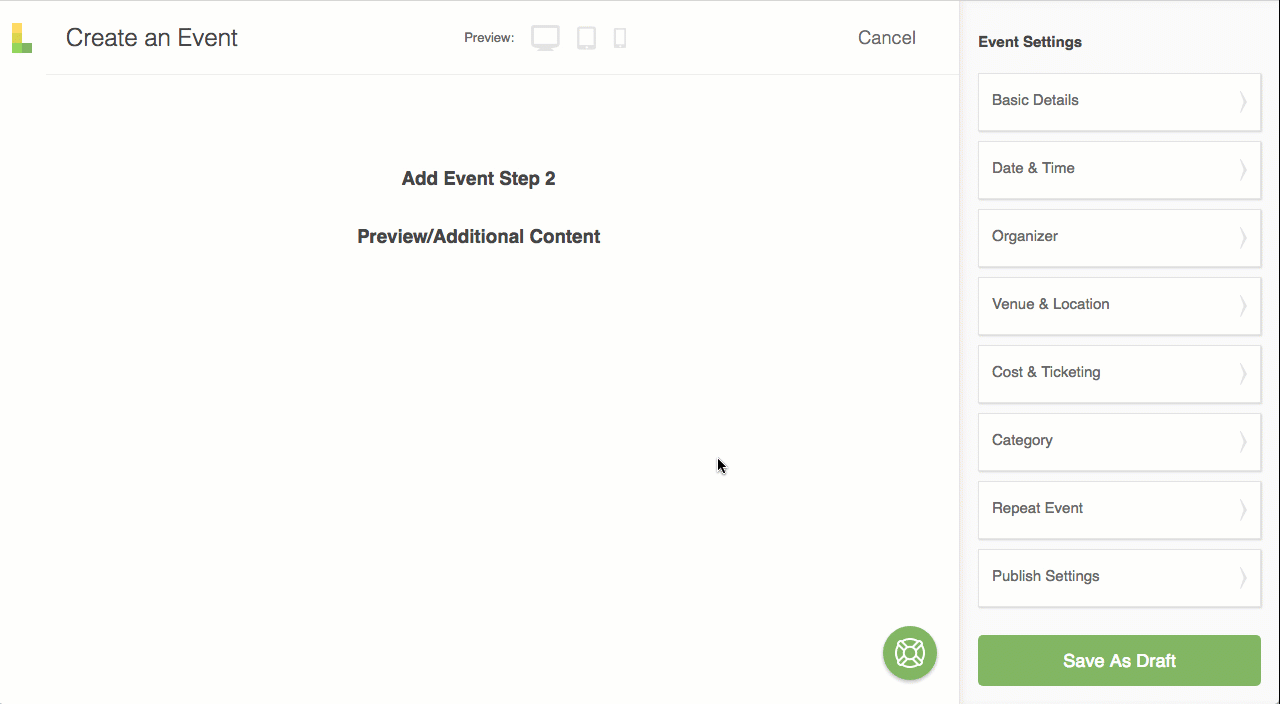This screenshot has width=1280, height=704.
Task: Select the tablet preview icon
Action: click(x=587, y=38)
